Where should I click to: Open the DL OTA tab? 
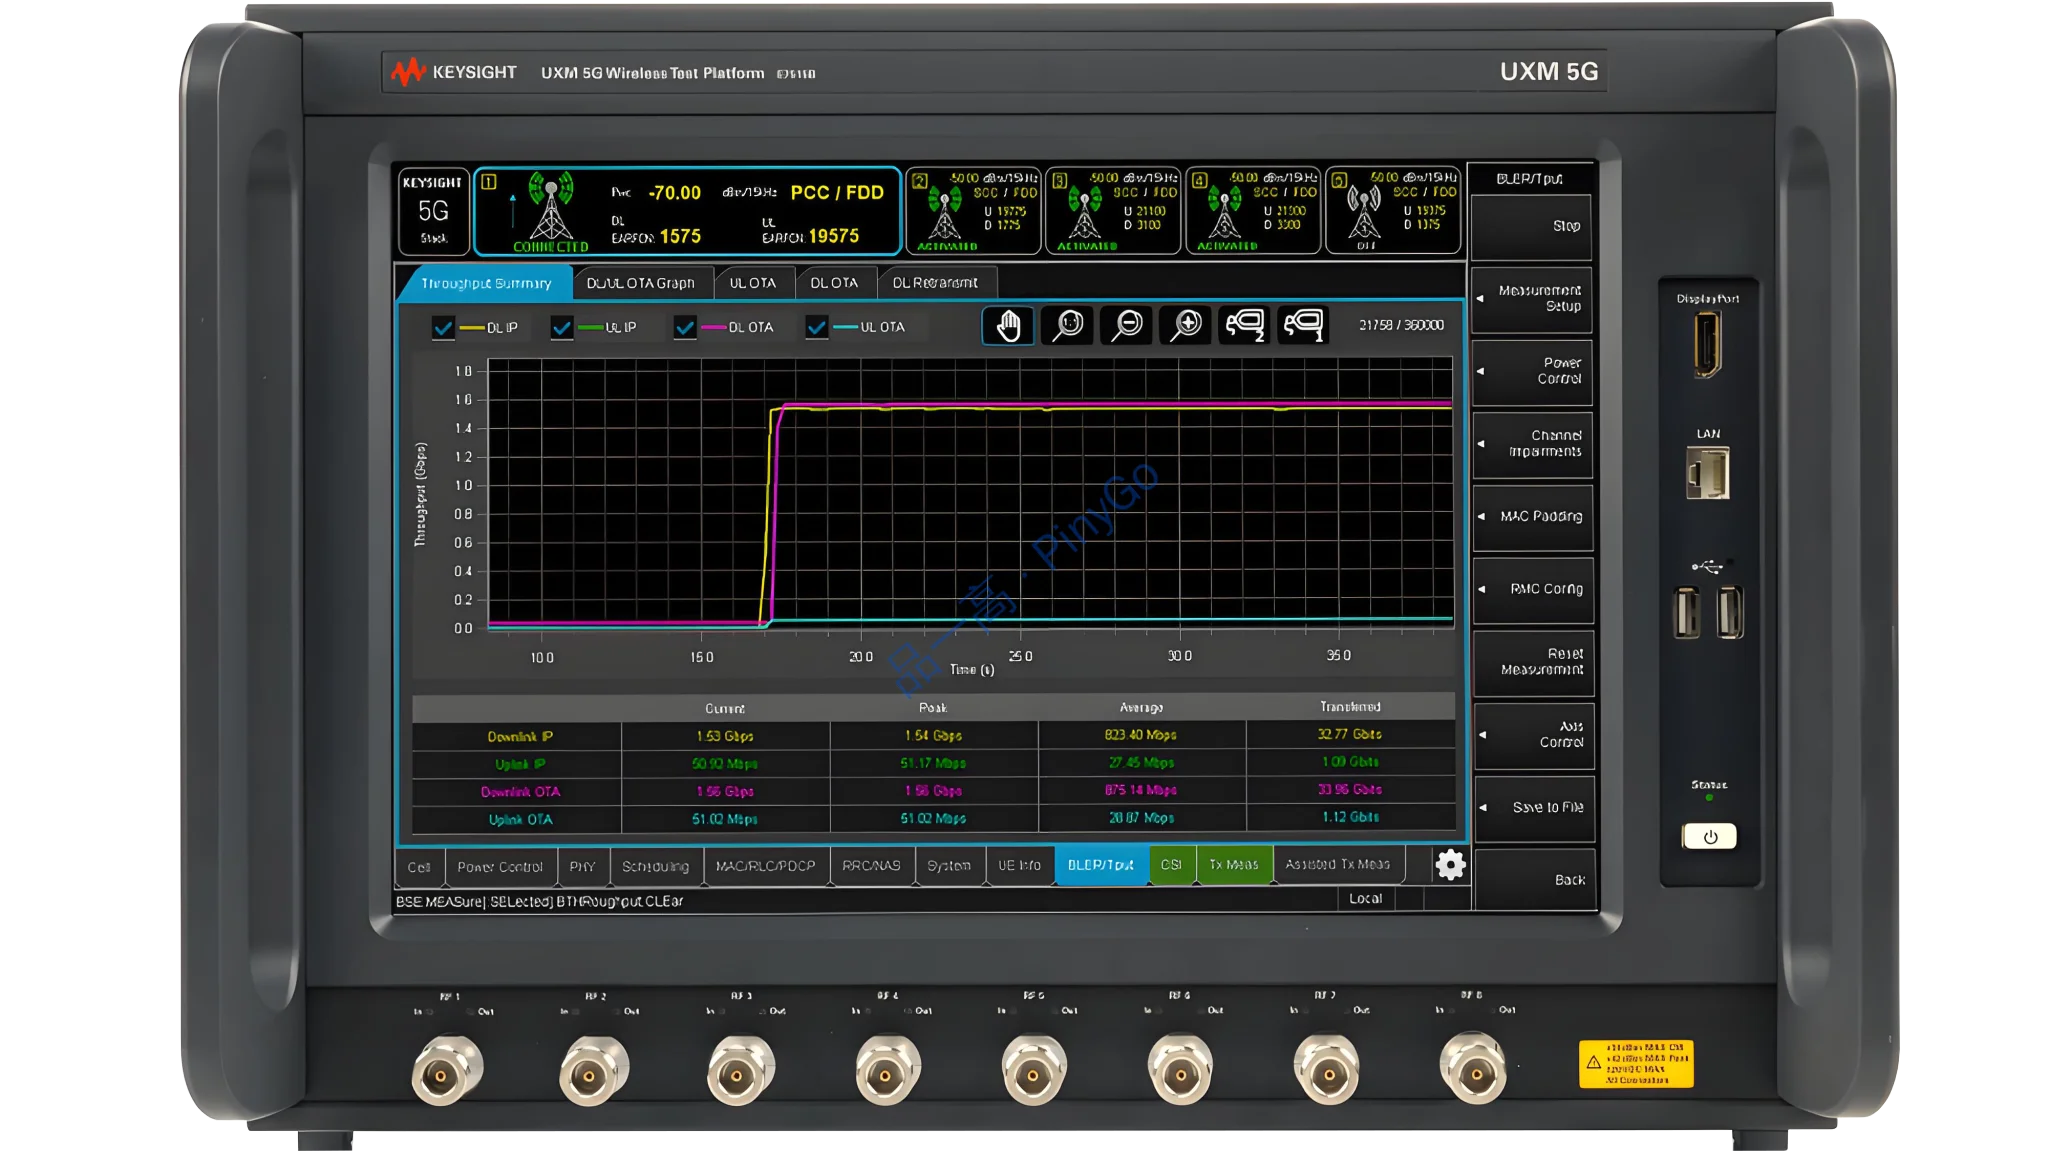[x=834, y=283]
